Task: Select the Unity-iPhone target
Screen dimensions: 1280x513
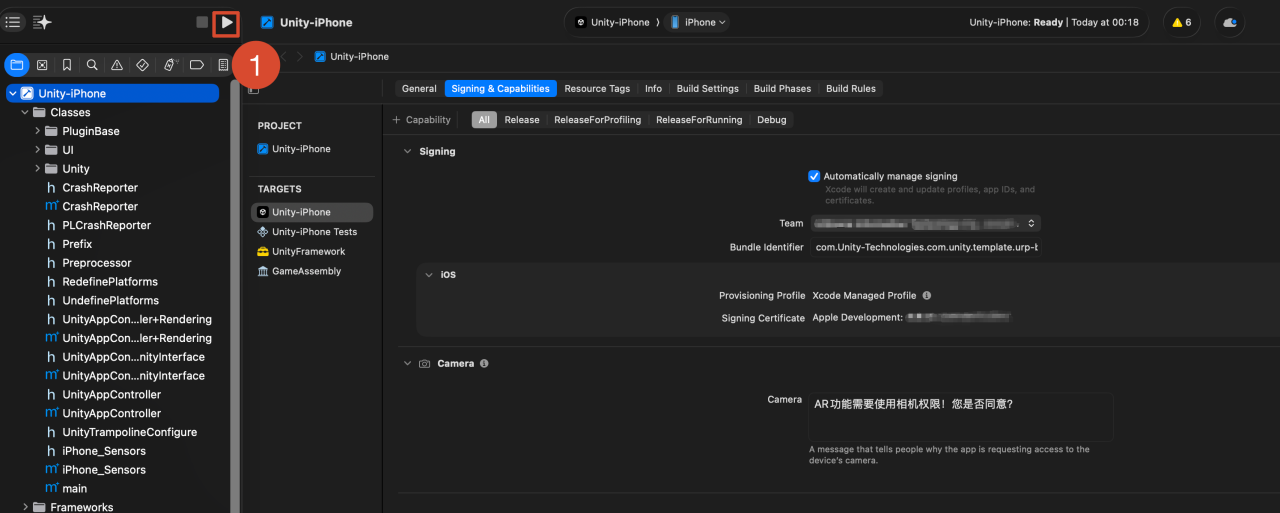Action: [x=312, y=212]
